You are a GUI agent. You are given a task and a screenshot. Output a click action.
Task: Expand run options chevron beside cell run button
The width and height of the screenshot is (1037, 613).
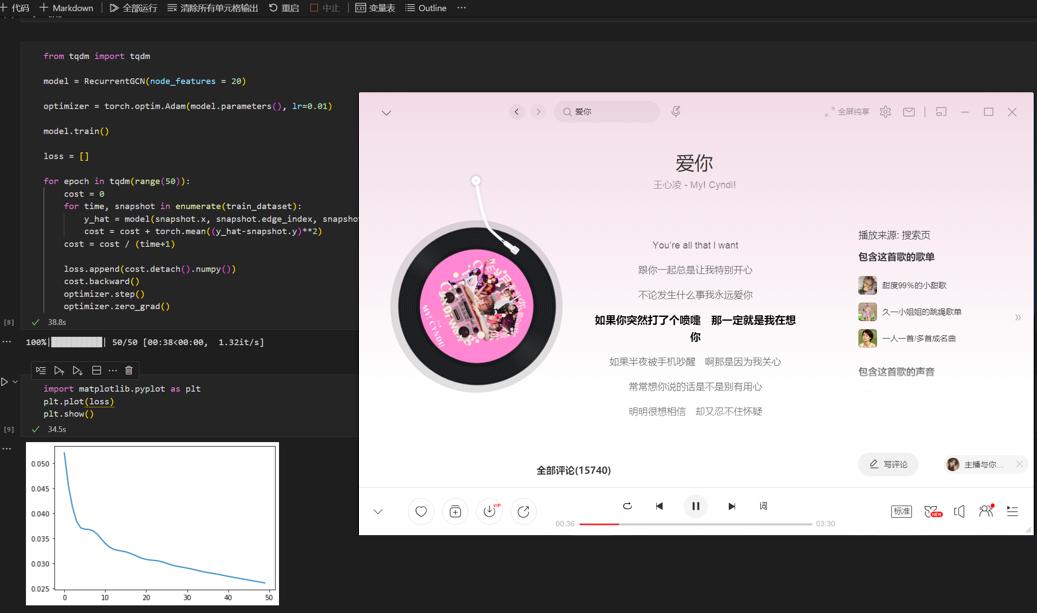15,382
